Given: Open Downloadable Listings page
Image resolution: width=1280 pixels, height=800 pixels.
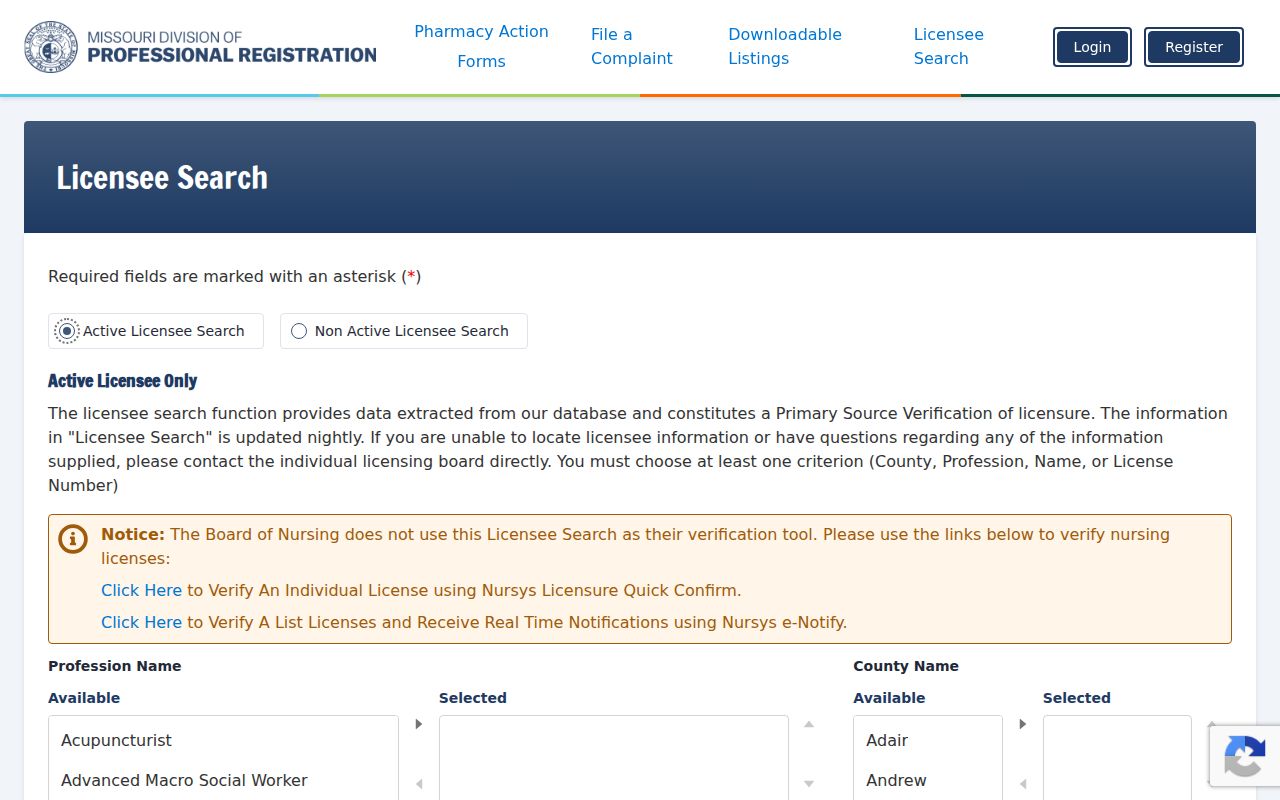Looking at the screenshot, I should pos(785,47).
